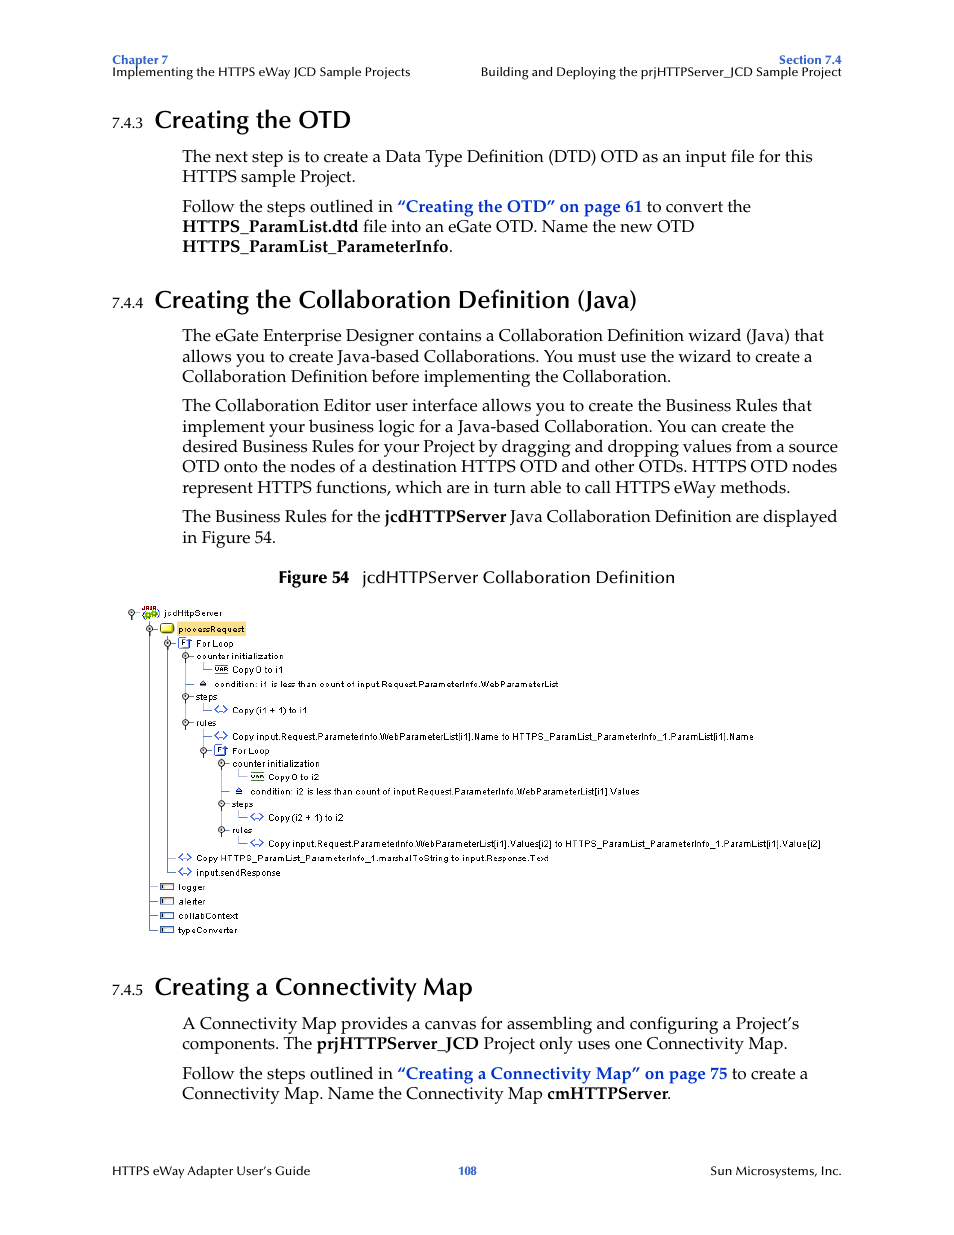This screenshot has height=1235, width=954.
Task: Select the ParamList[i1].Name copy rule text
Action: pyautogui.click(x=493, y=736)
